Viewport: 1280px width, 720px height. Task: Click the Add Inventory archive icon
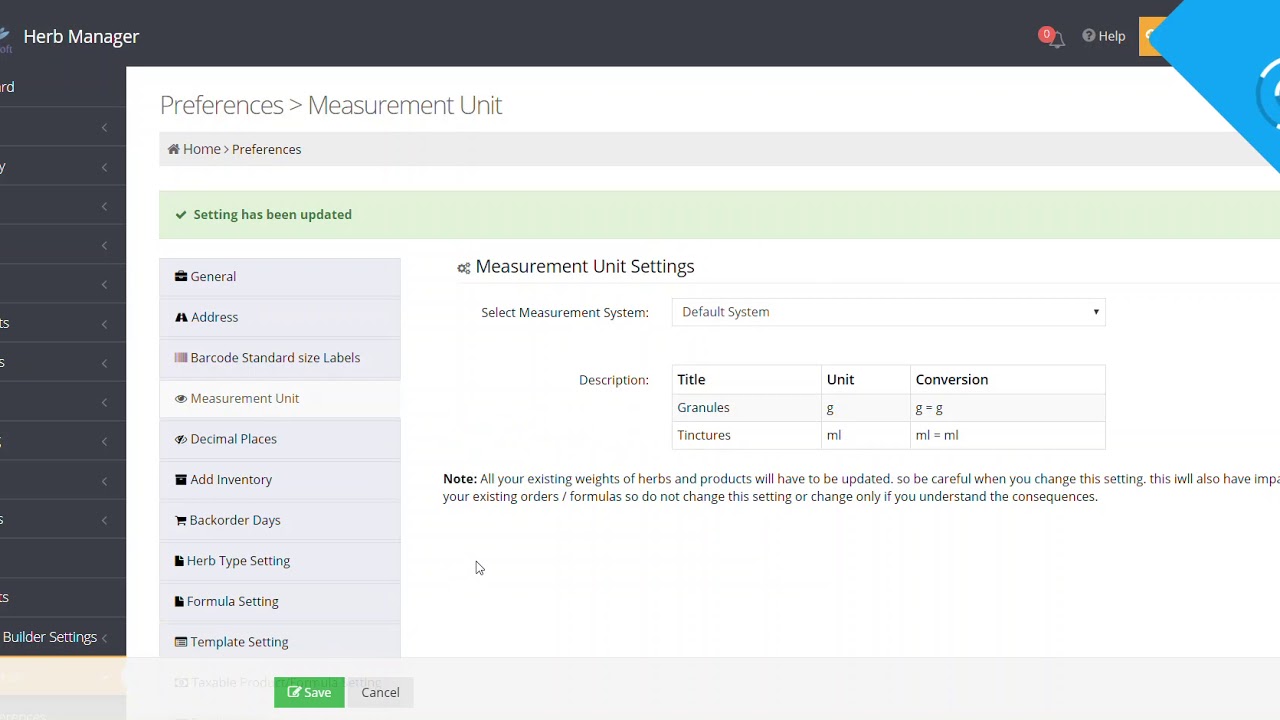(x=181, y=479)
